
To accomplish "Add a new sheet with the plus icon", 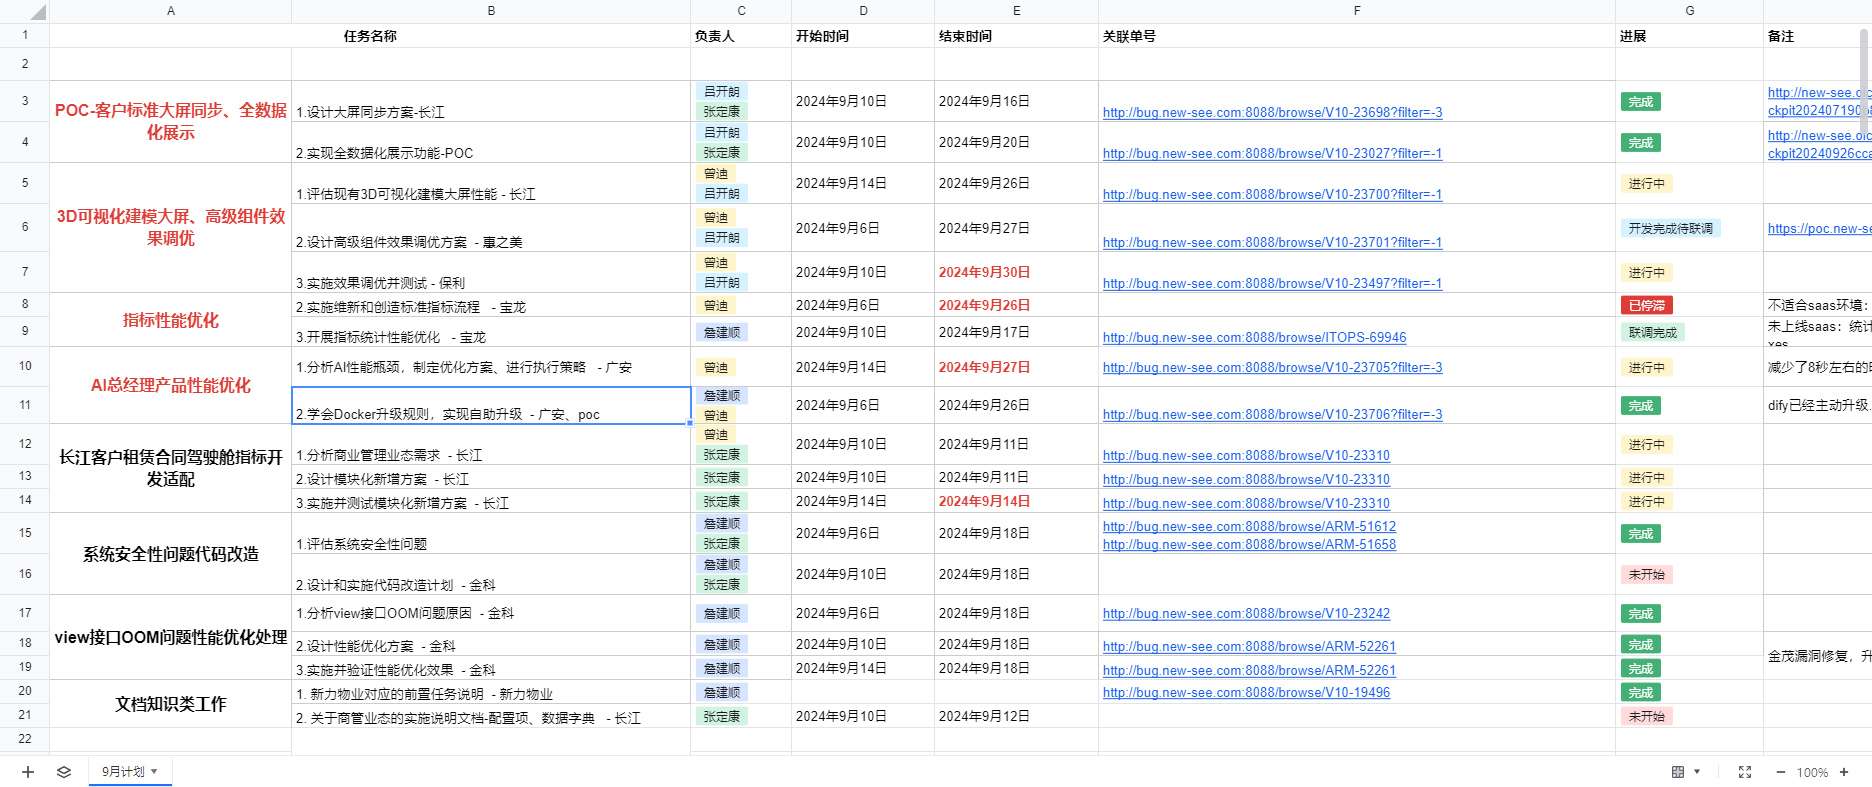I will 28,772.
